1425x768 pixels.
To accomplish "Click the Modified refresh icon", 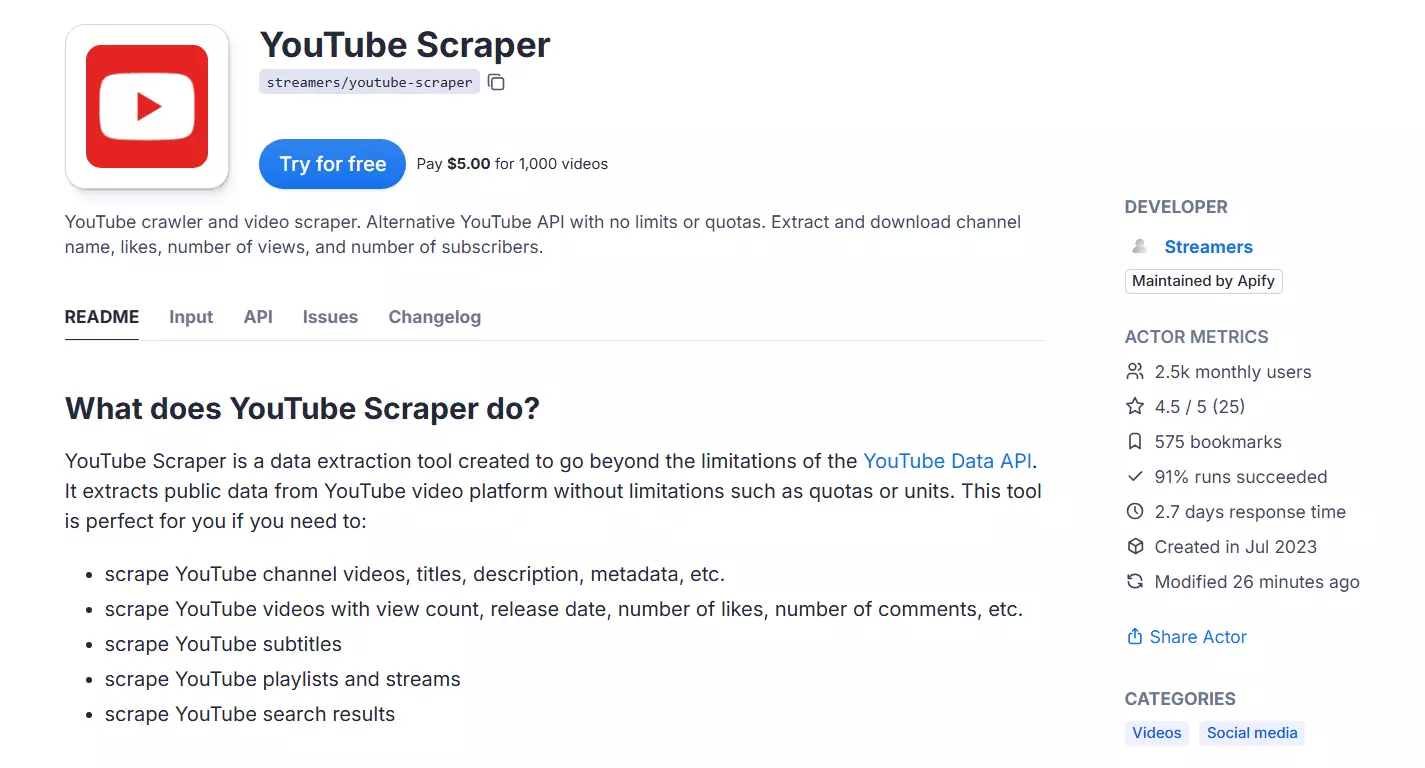I will coord(1134,581).
